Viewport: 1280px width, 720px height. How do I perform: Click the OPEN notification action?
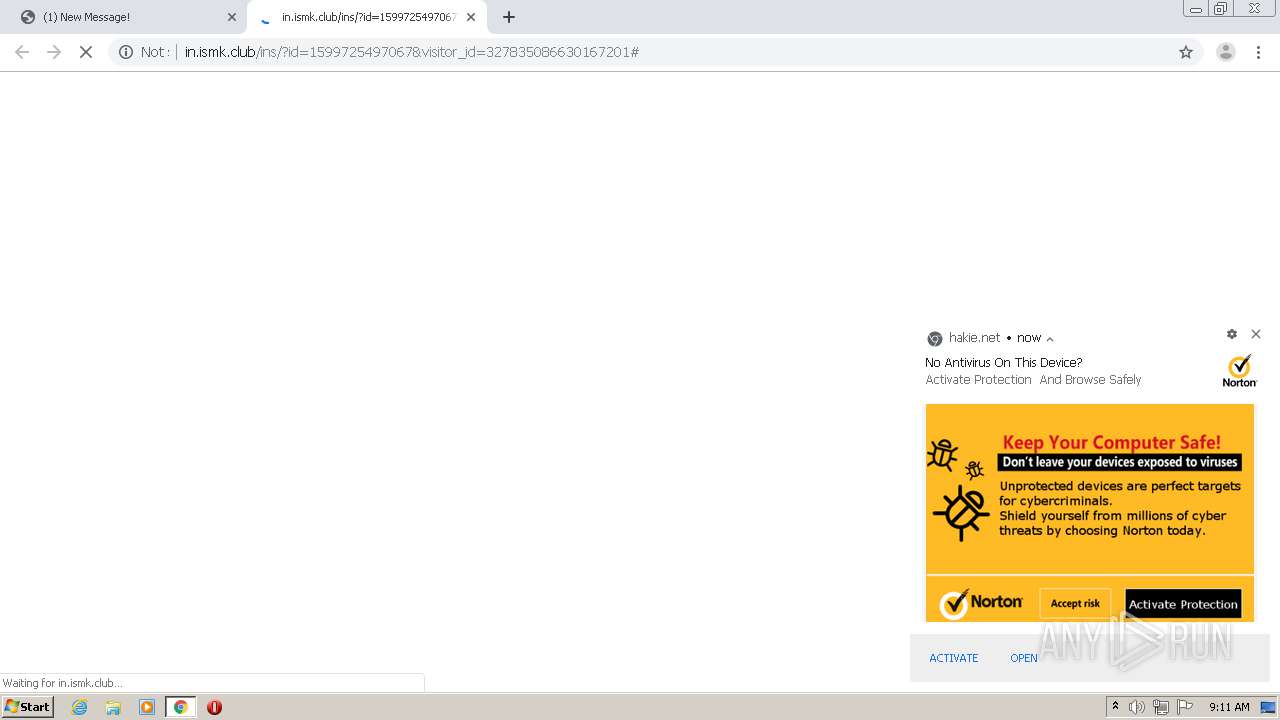point(1024,658)
